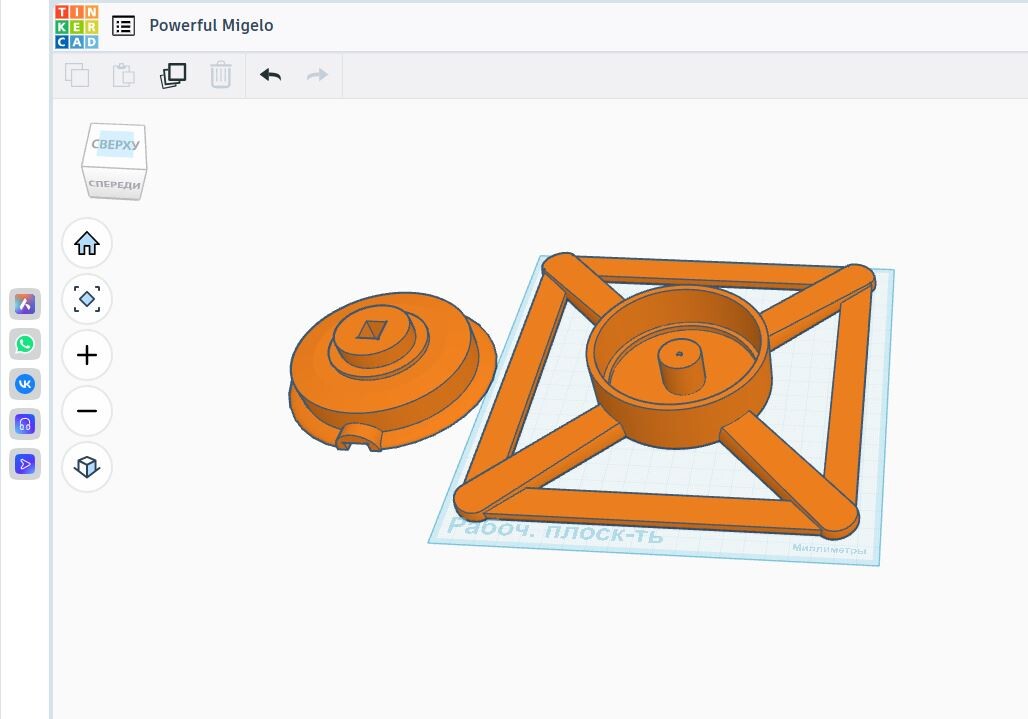Click the Copy toolbar icon

[77, 75]
